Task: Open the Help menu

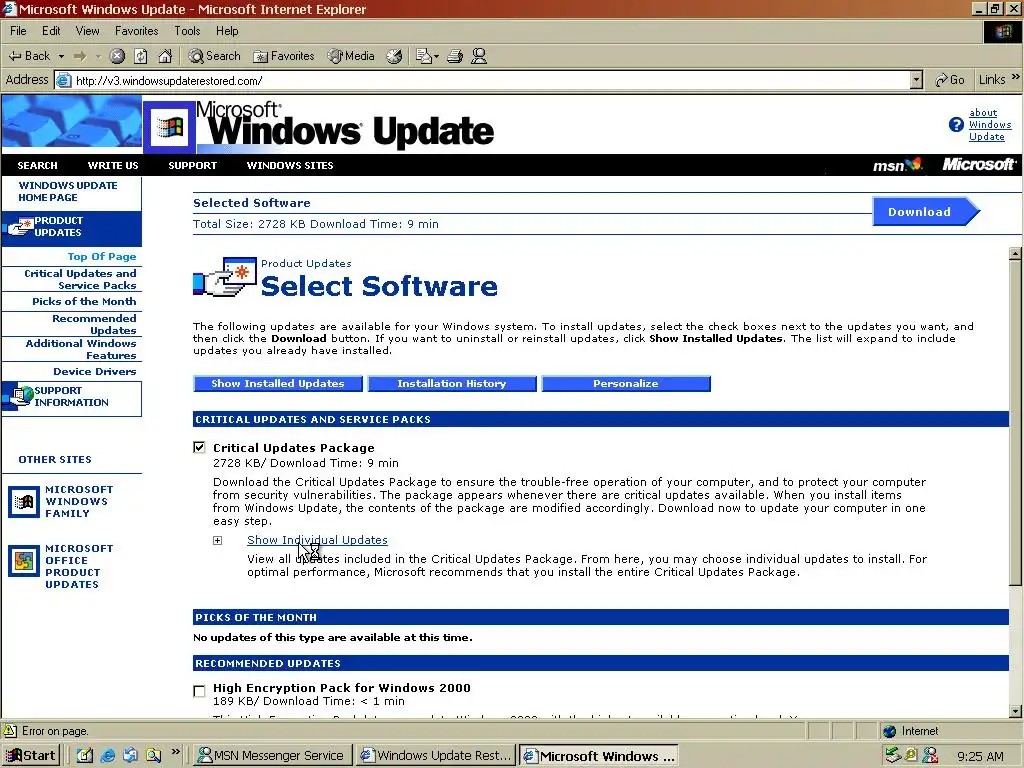Action: (x=227, y=31)
